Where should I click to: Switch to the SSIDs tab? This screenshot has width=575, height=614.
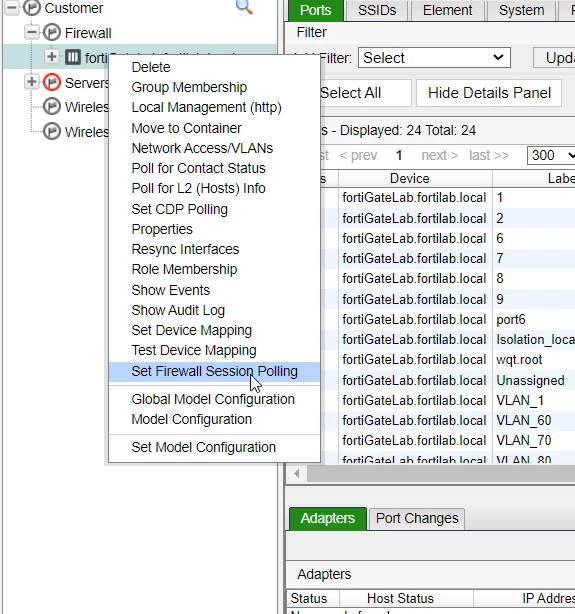click(377, 10)
